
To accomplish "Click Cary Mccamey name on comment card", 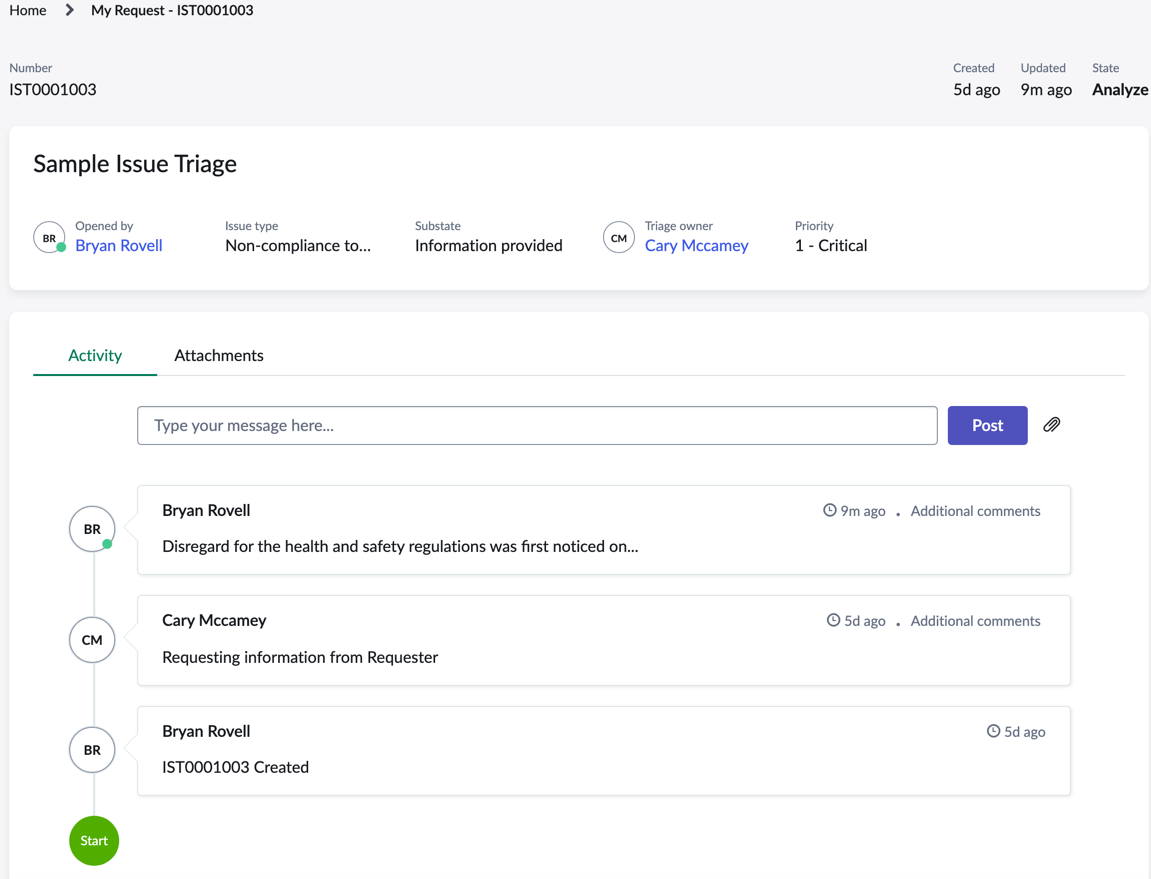I will point(214,621).
